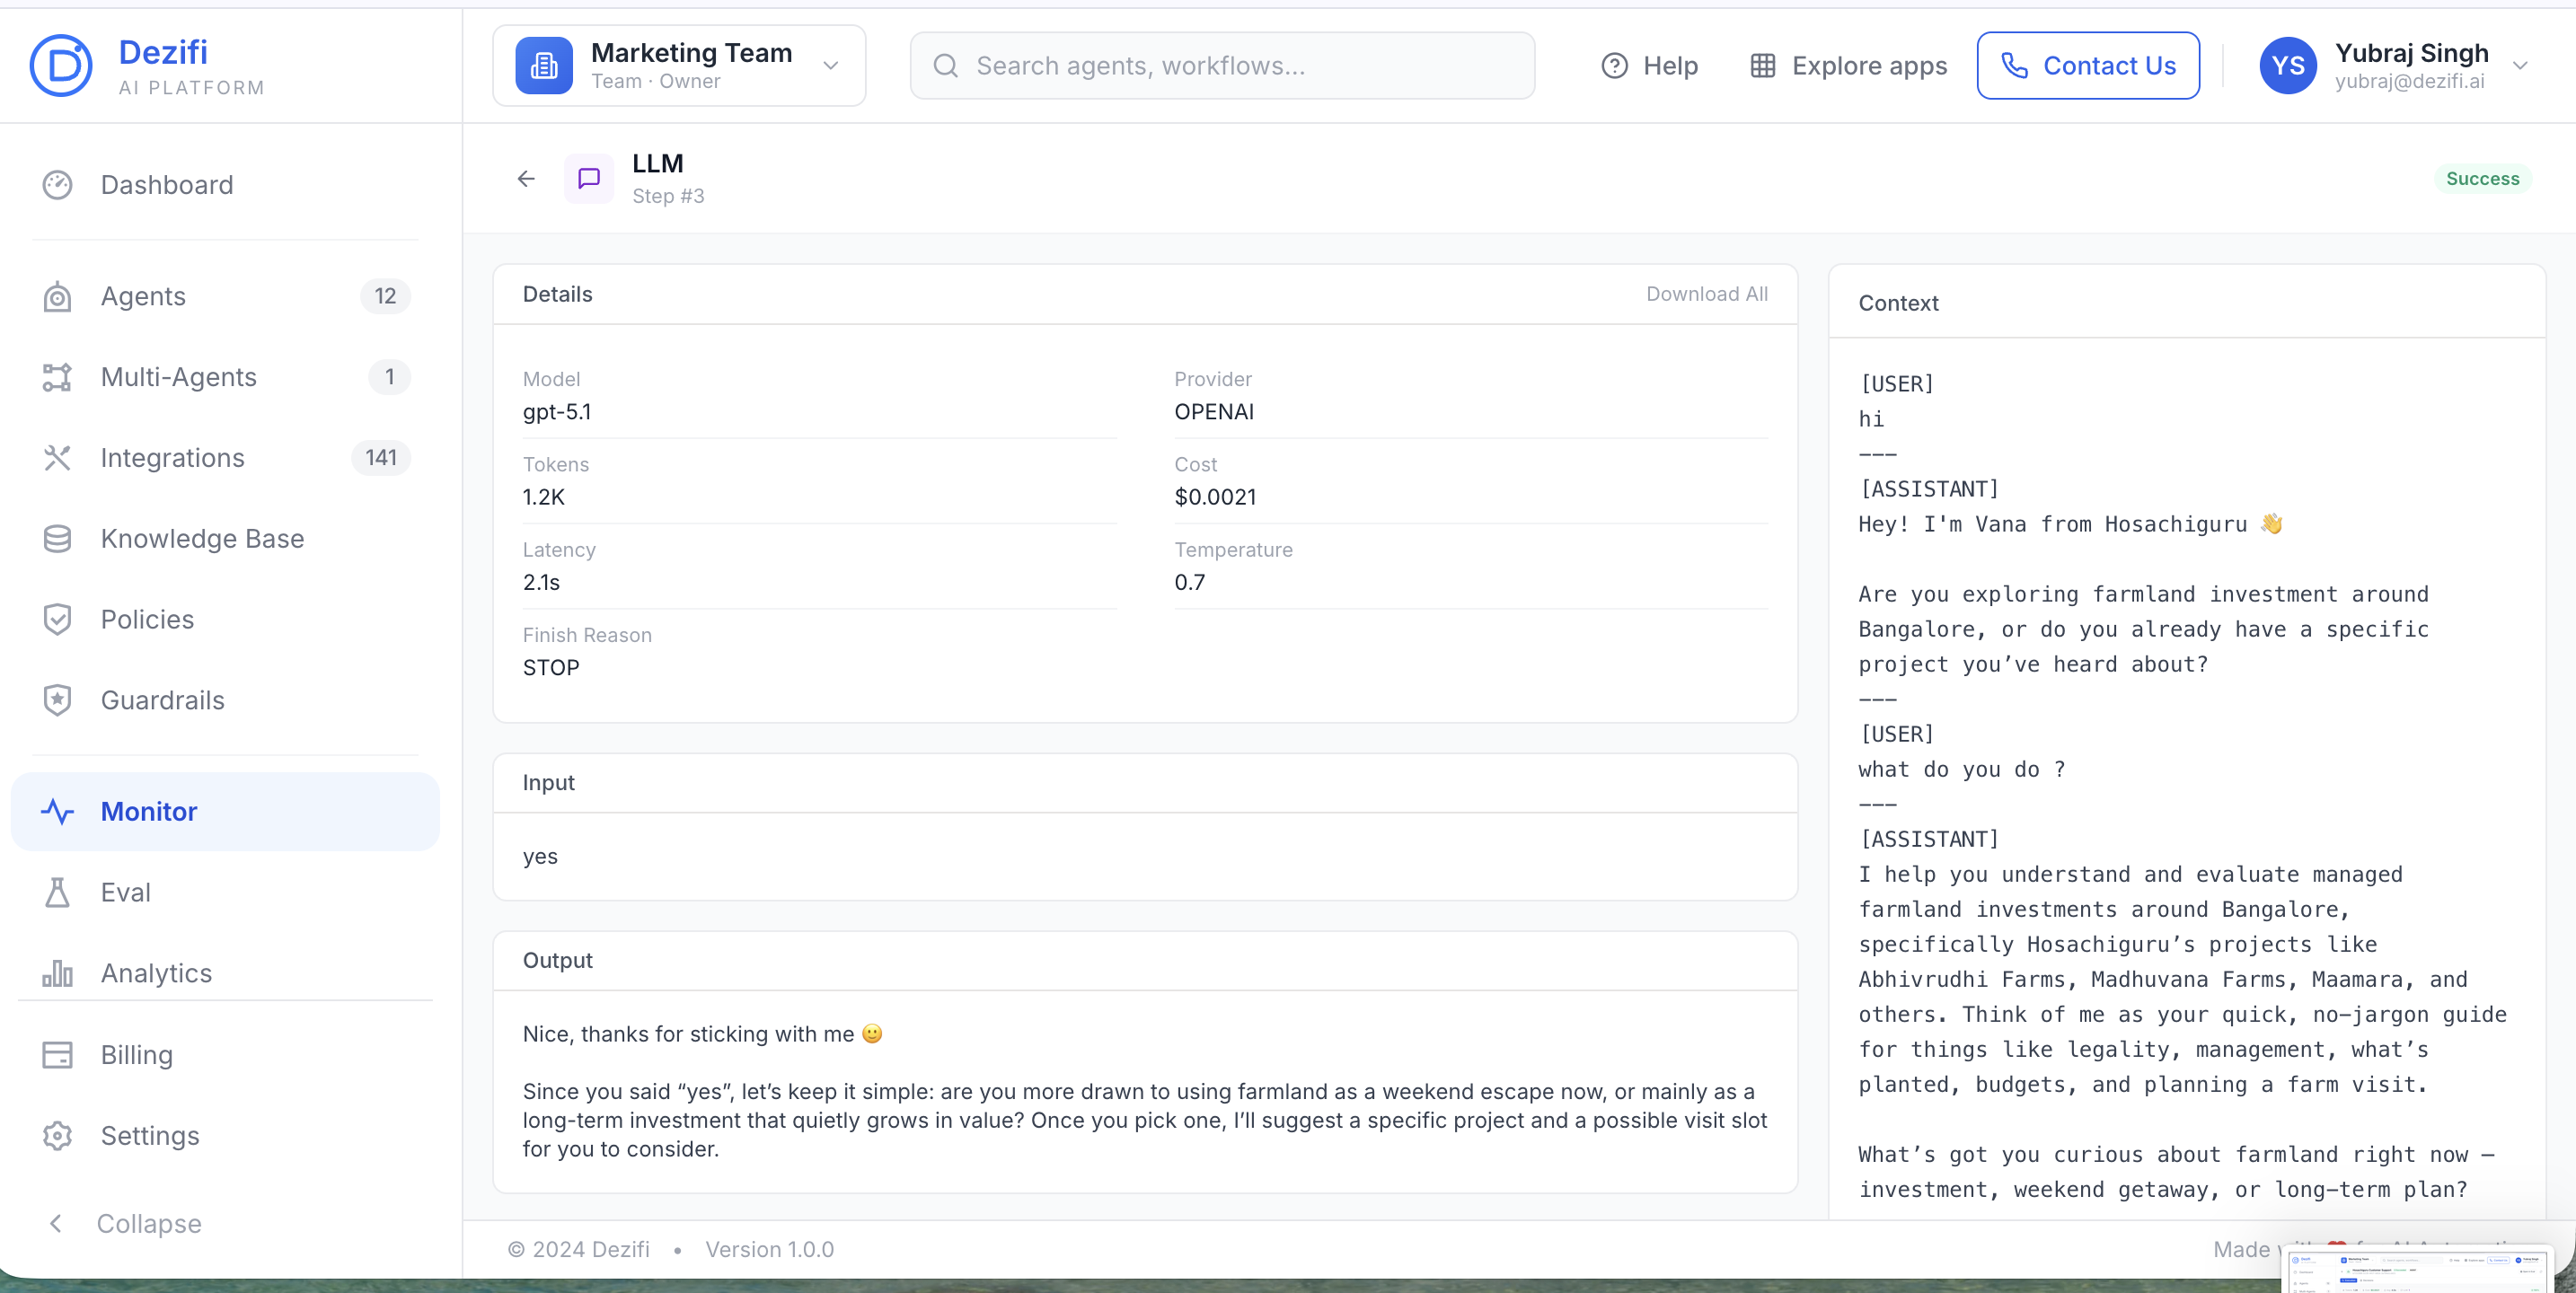The height and width of the screenshot is (1293, 2576).
Task: Click the Output section heading
Action: point(558,960)
